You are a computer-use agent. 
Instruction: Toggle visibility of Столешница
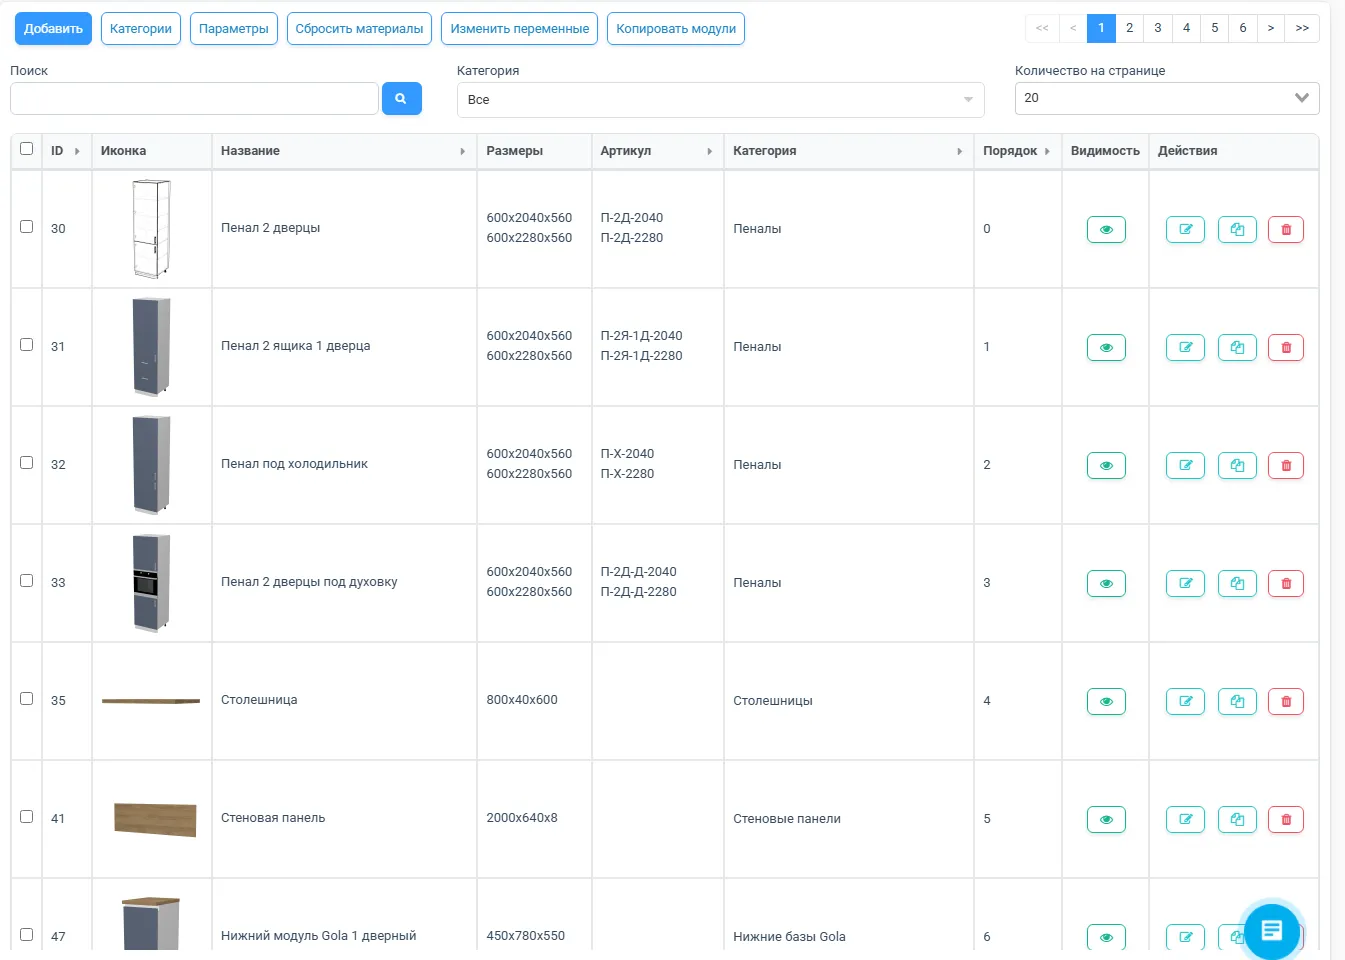click(x=1106, y=701)
